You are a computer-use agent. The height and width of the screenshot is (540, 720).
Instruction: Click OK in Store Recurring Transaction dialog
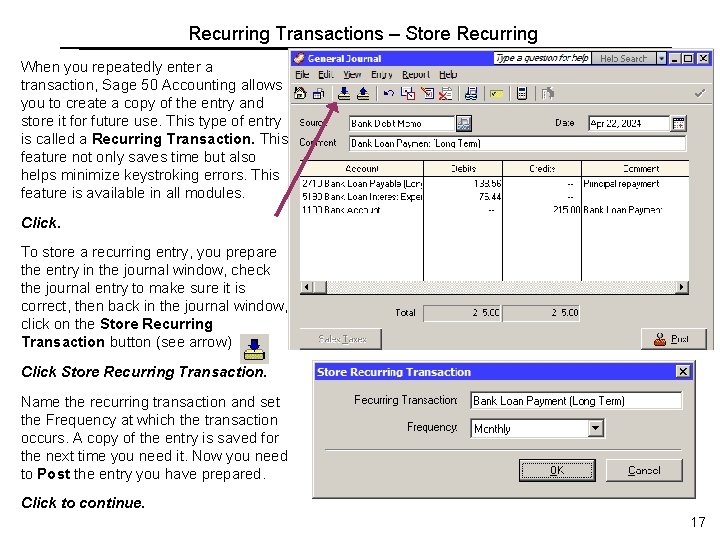click(x=557, y=470)
